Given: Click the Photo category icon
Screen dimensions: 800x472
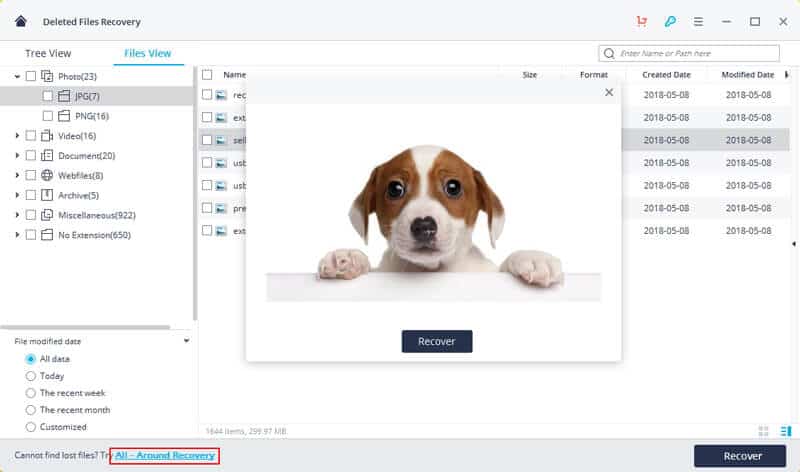Looking at the screenshot, I should click(47, 77).
